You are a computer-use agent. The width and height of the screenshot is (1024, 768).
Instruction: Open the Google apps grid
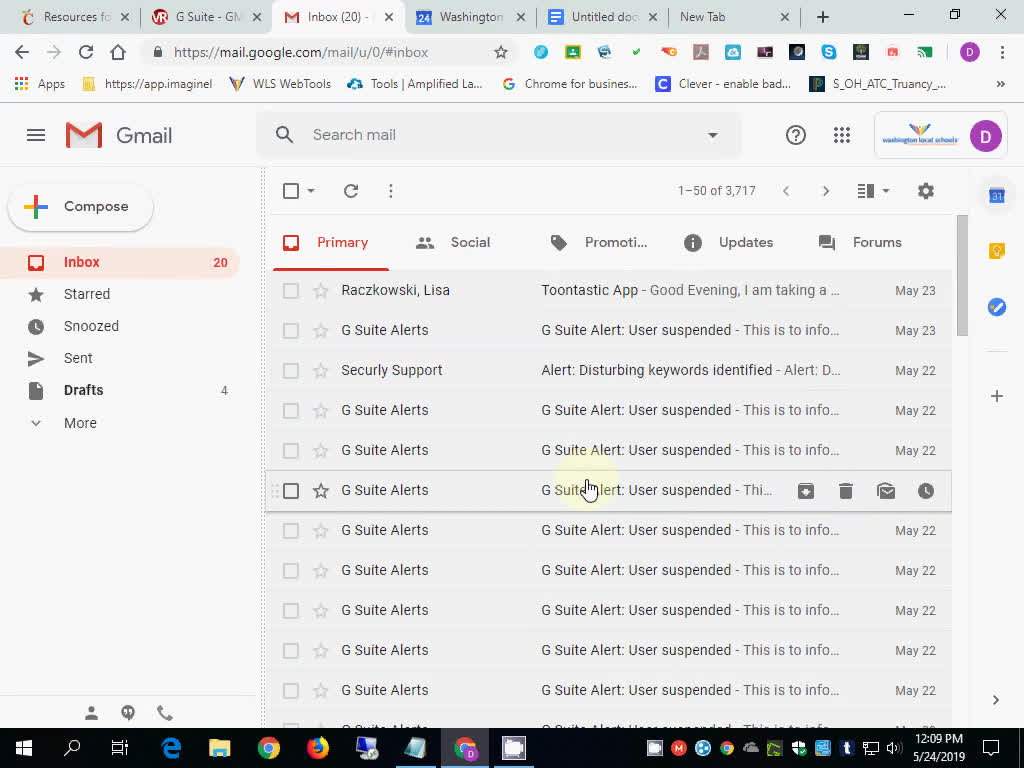point(842,134)
